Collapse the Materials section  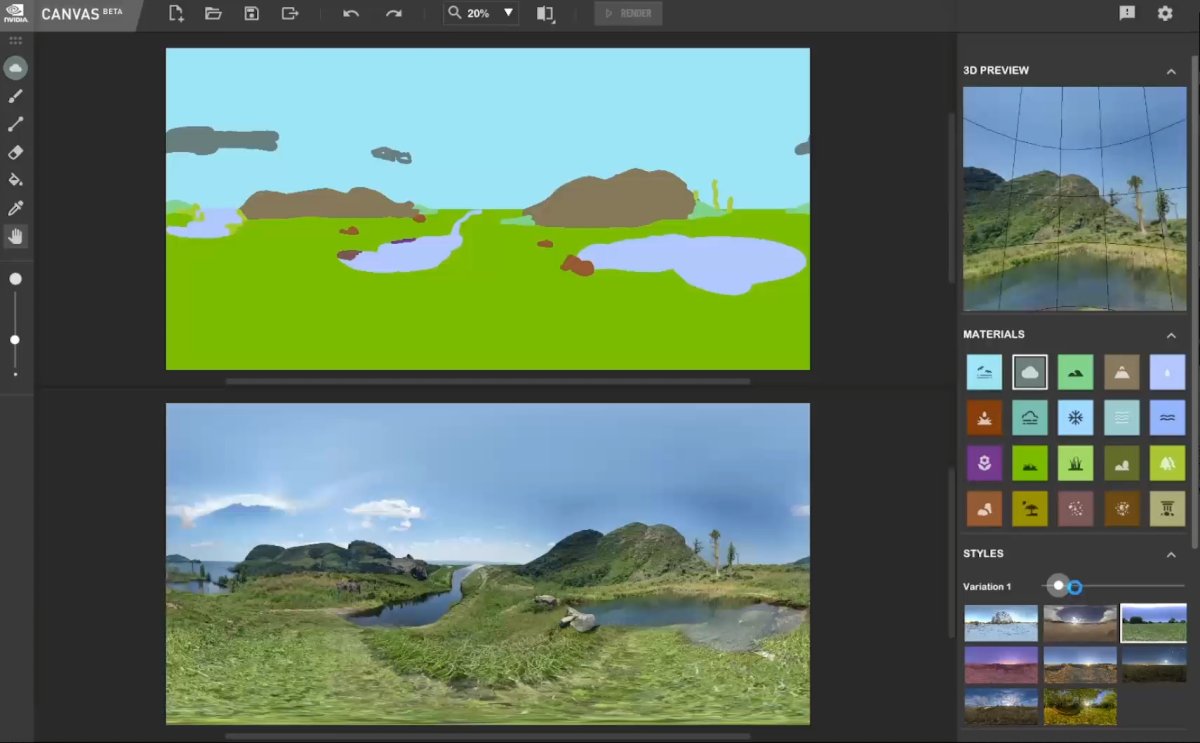pos(1171,335)
